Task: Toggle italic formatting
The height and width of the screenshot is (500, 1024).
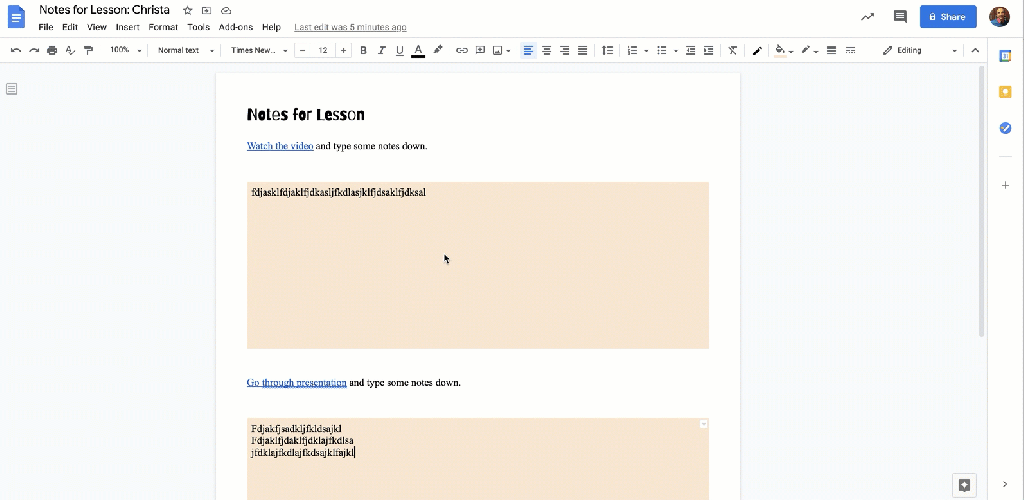Action: pyautogui.click(x=381, y=50)
